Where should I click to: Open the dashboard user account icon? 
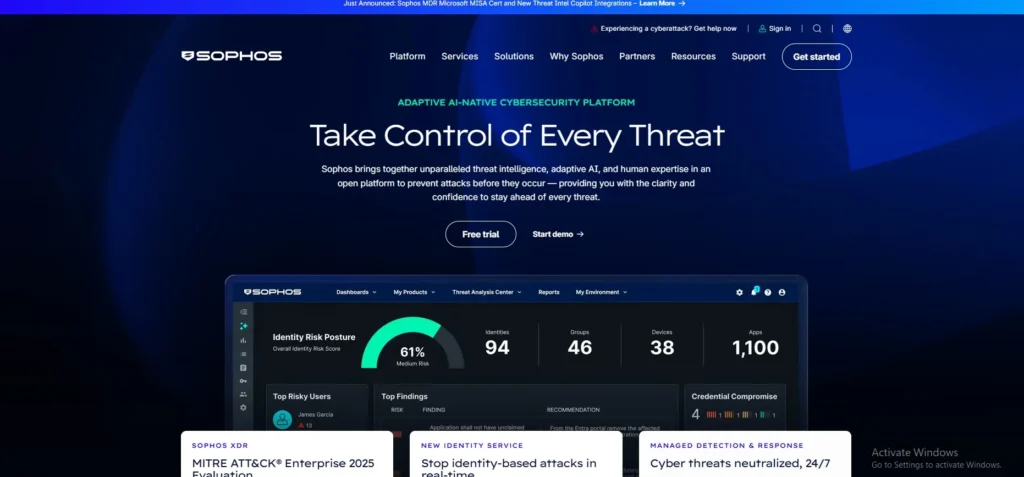click(x=782, y=293)
